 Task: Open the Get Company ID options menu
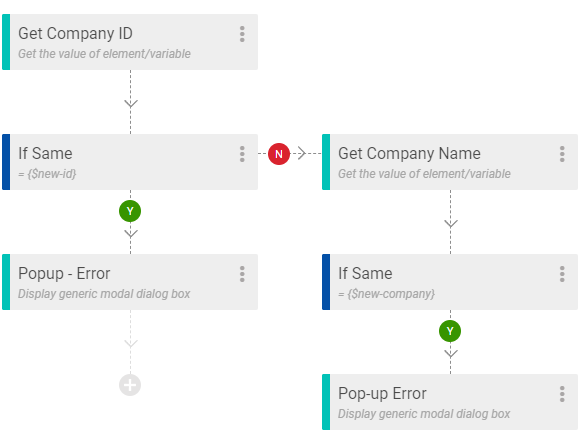click(242, 34)
